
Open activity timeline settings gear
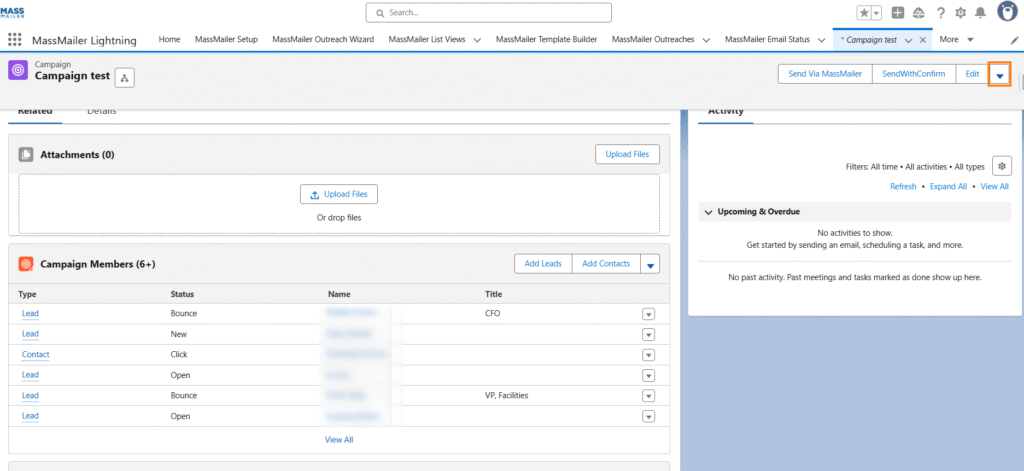coord(1004,166)
